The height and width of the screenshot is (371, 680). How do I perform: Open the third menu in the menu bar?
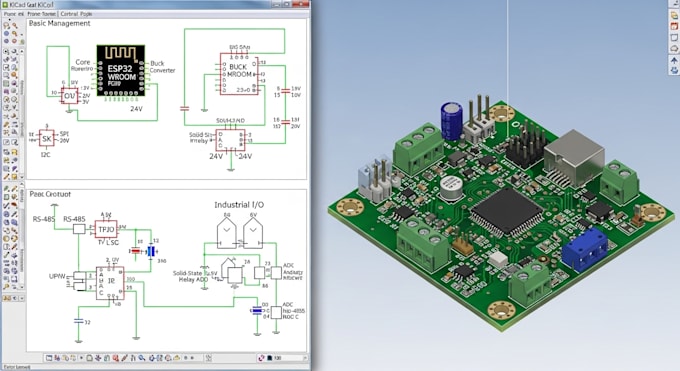point(76,14)
